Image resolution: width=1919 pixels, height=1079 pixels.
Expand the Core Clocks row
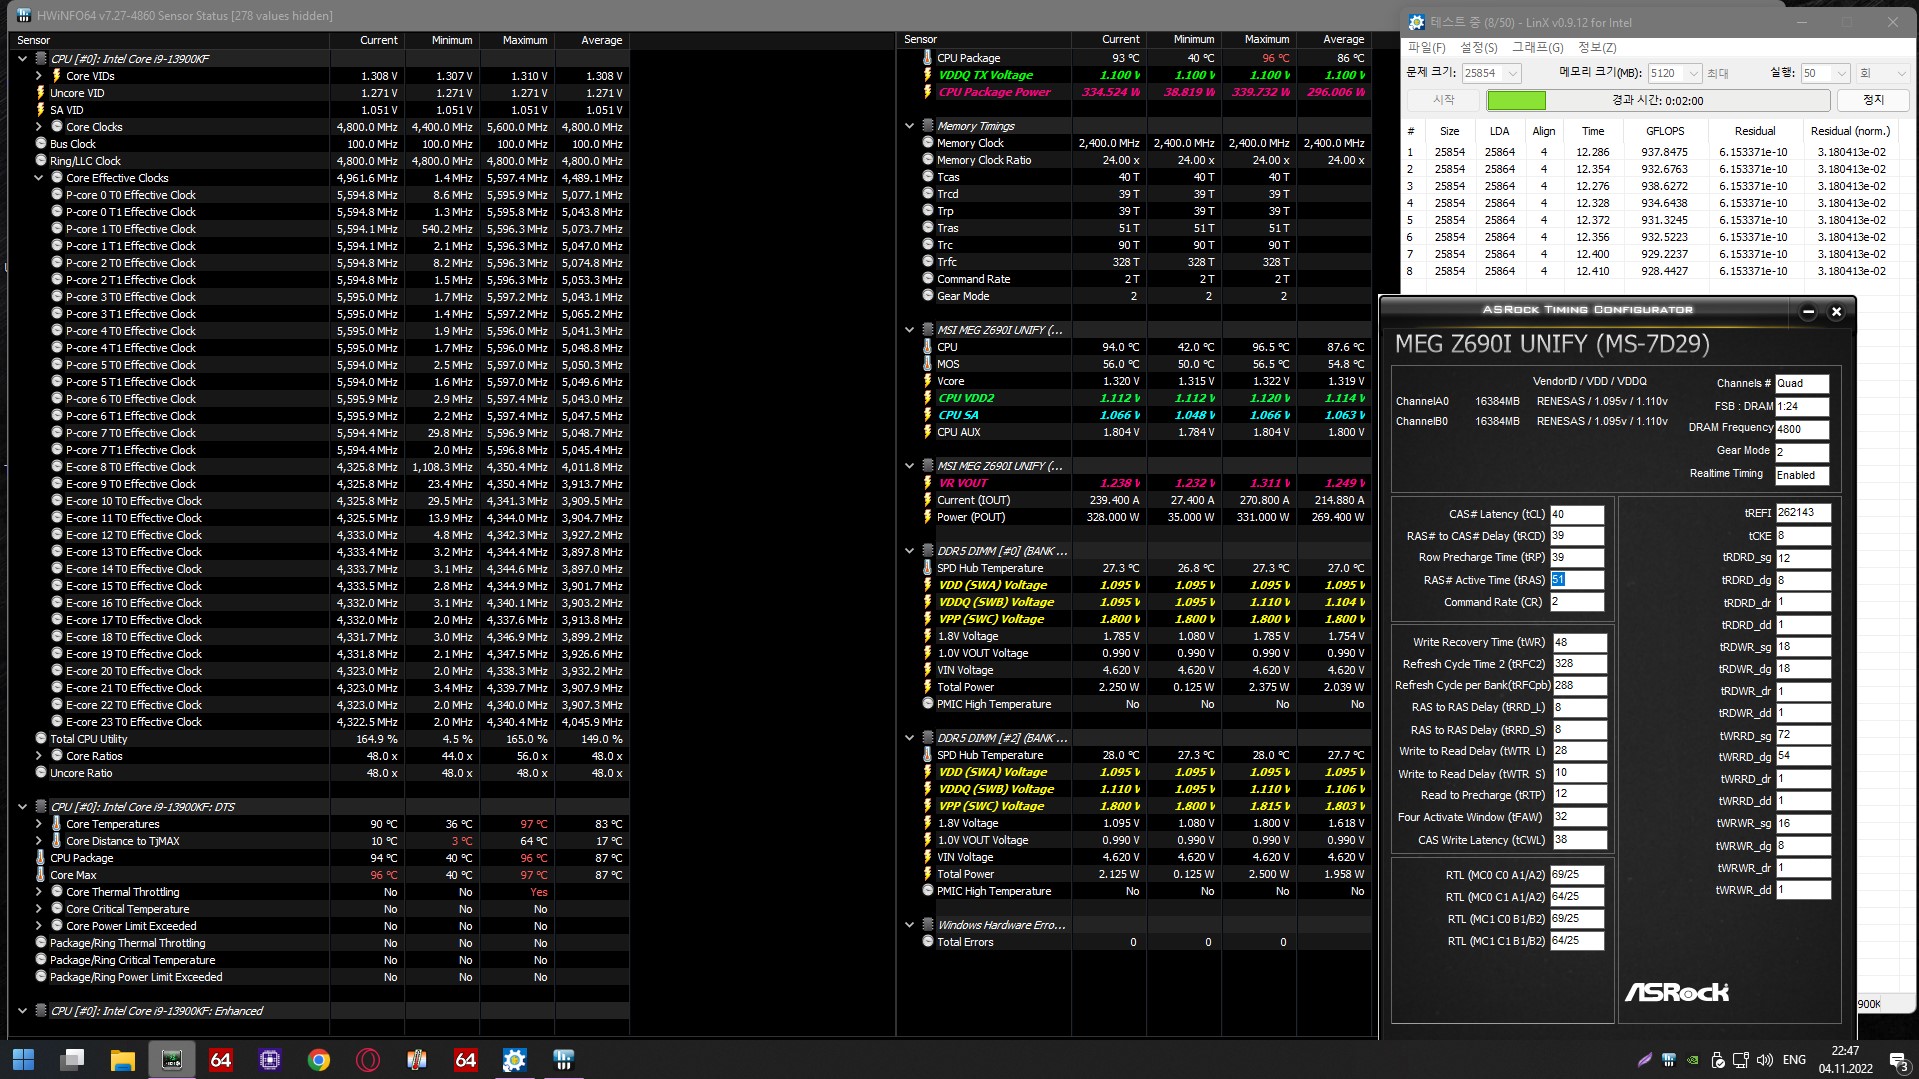(x=39, y=127)
